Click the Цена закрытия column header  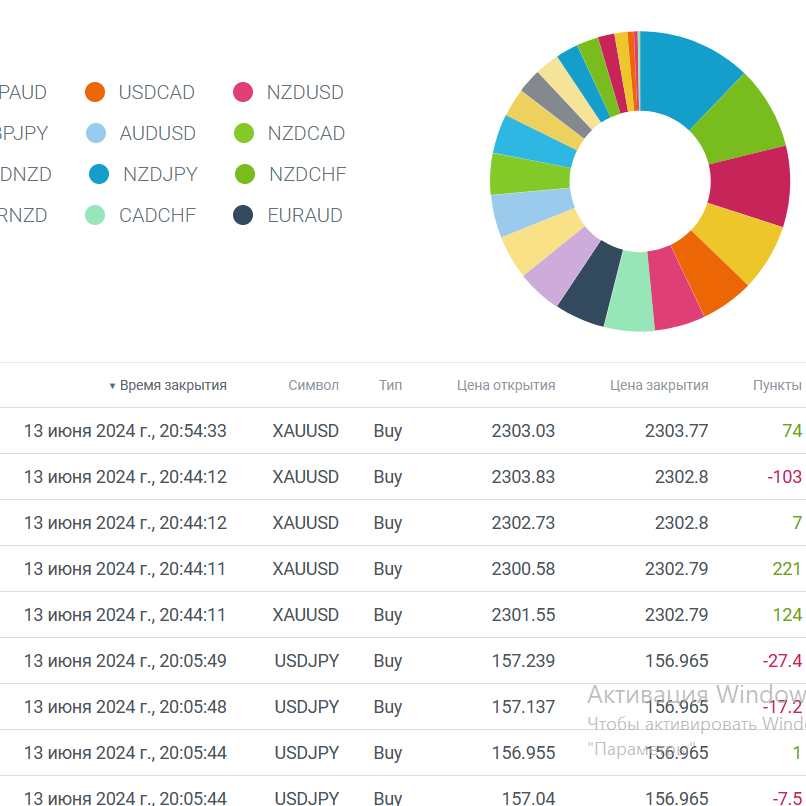(x=658, y=385)
